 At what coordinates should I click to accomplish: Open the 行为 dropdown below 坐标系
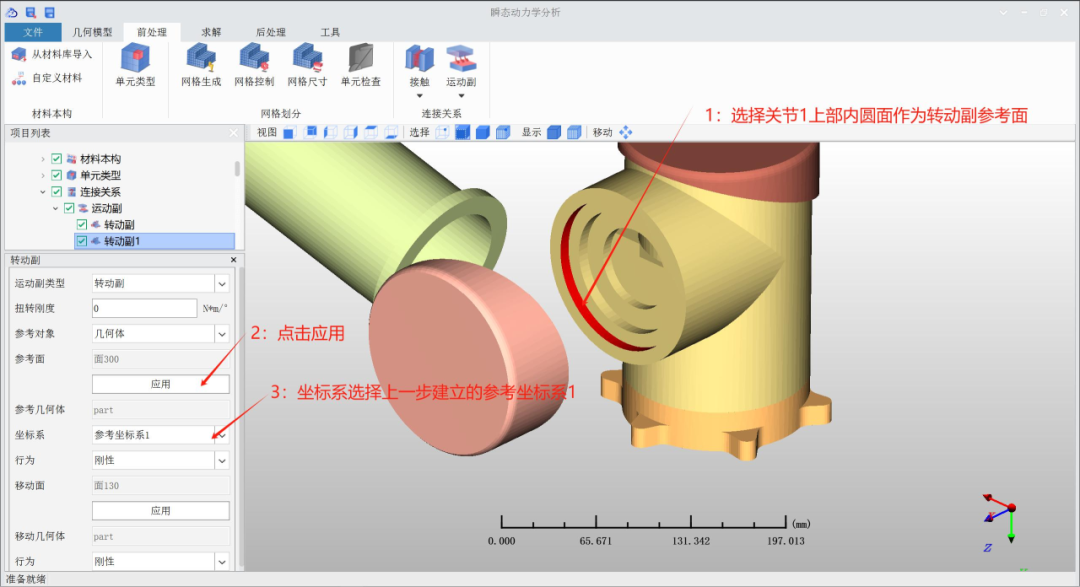click(x=222, y=460)
